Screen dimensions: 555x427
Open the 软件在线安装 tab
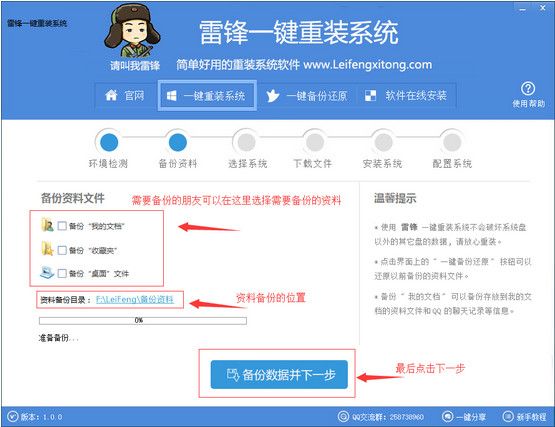click(x=406, y=96)
